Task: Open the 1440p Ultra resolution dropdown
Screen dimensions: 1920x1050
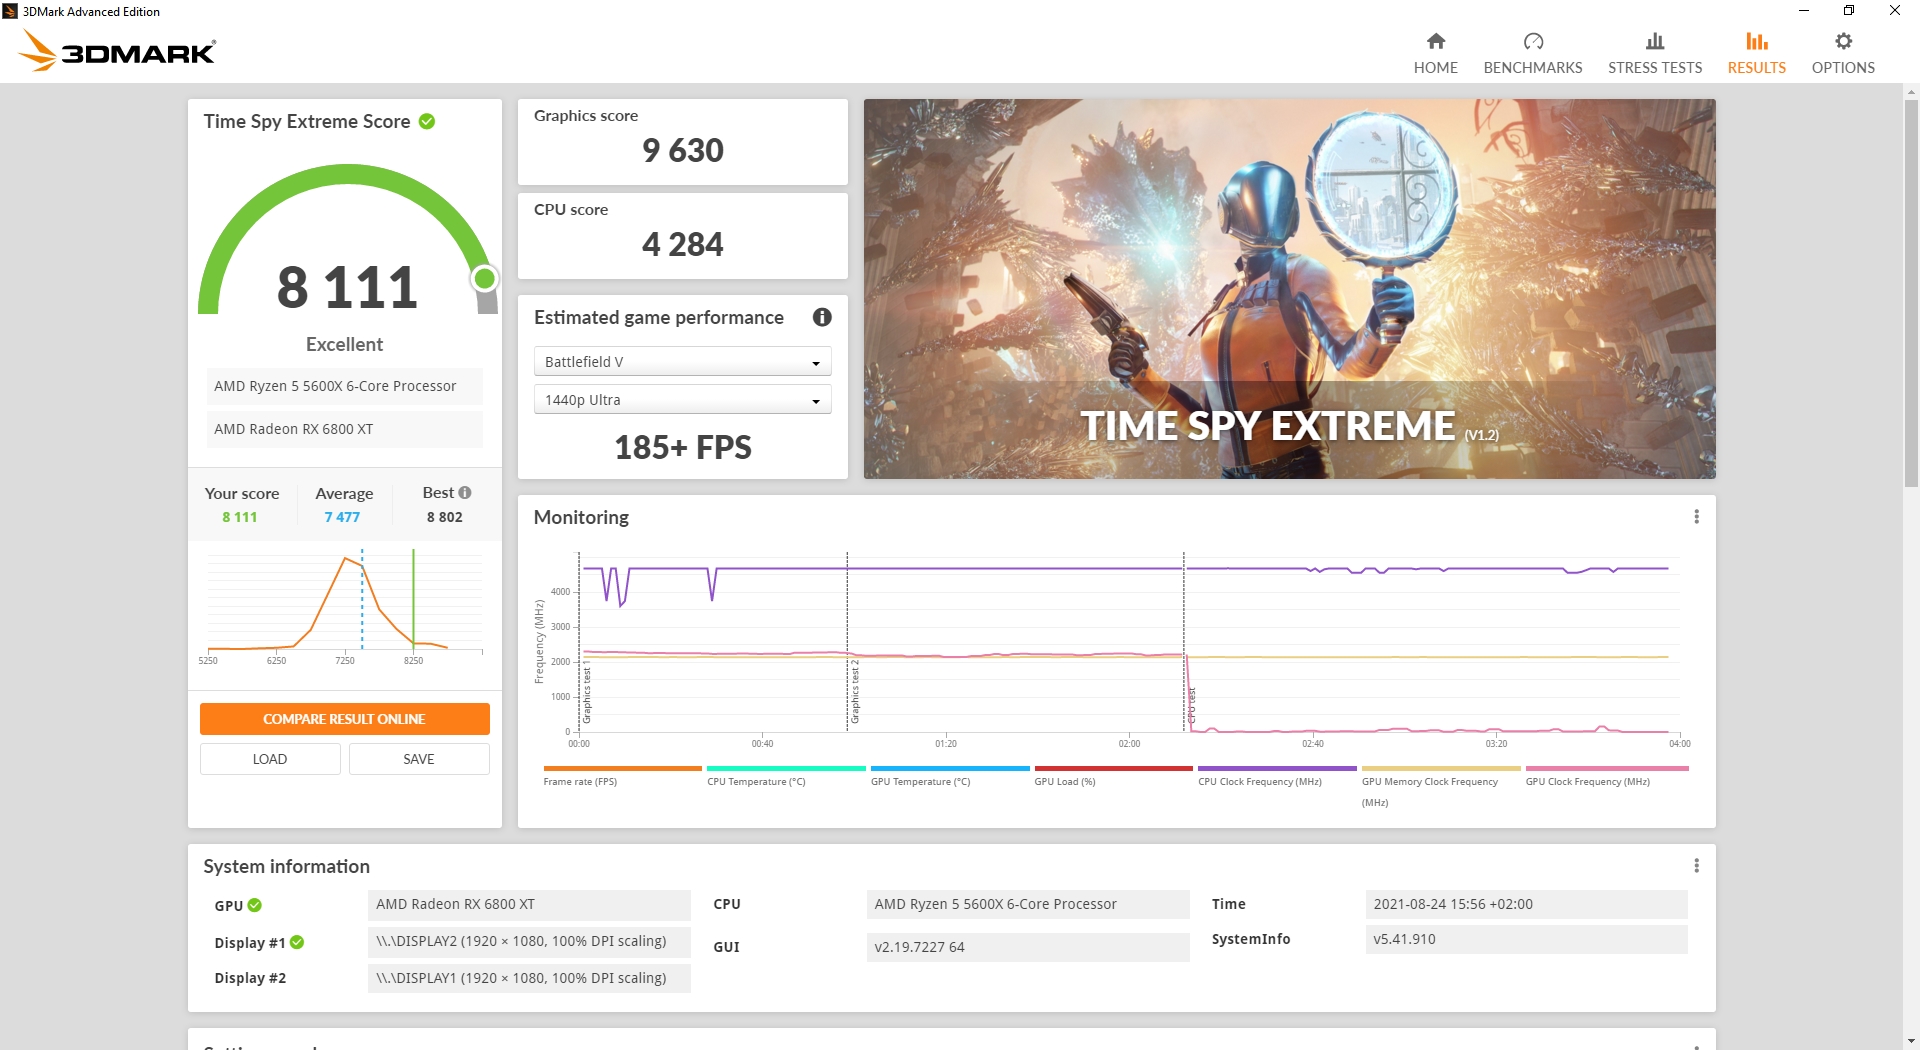Action: tap(682, 400)
